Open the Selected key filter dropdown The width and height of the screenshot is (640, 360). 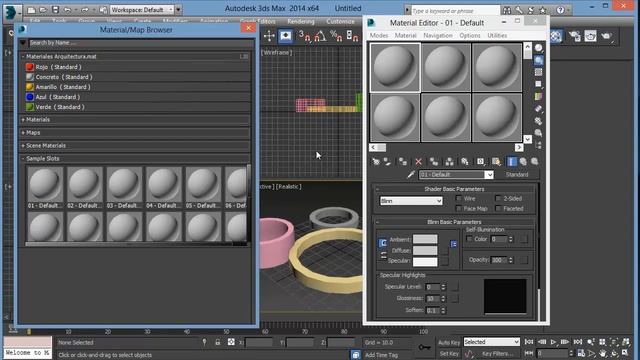pos(492,342)
